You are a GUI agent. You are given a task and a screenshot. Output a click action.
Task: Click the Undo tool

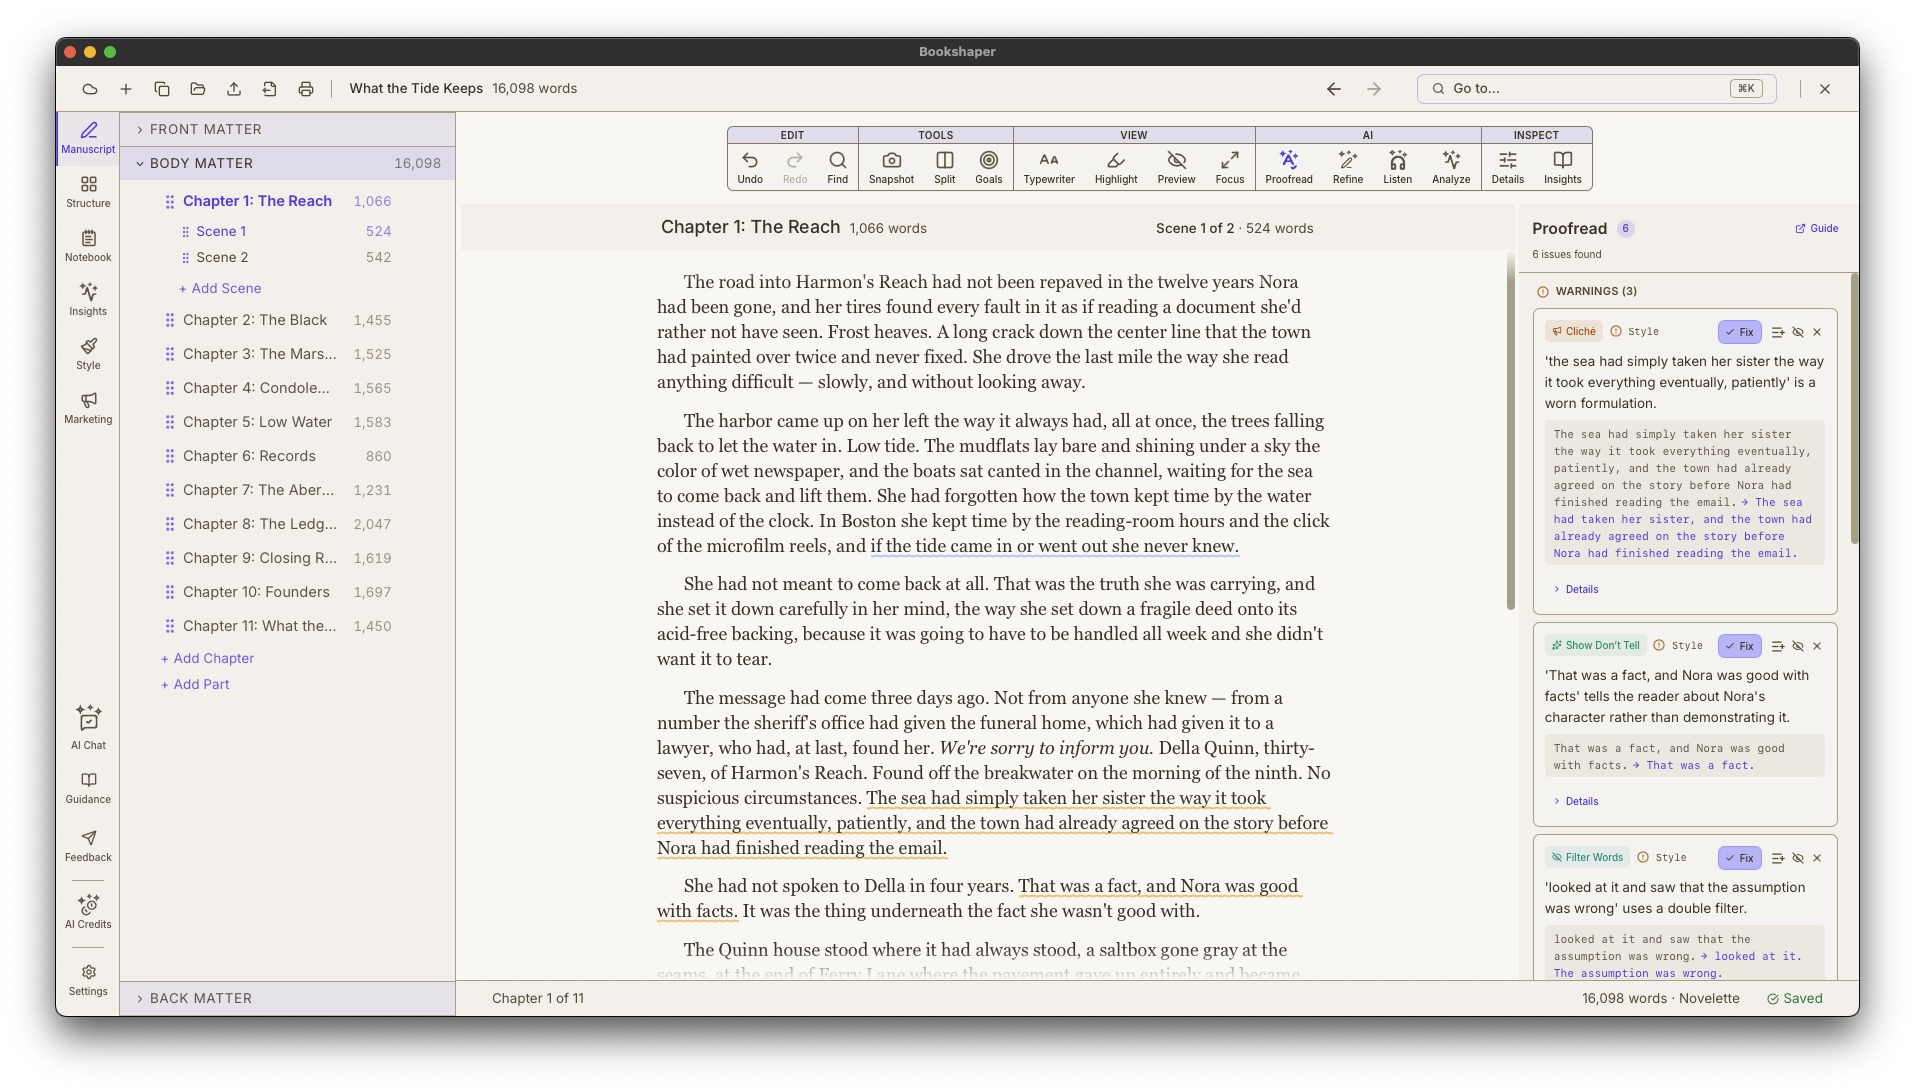750,167
